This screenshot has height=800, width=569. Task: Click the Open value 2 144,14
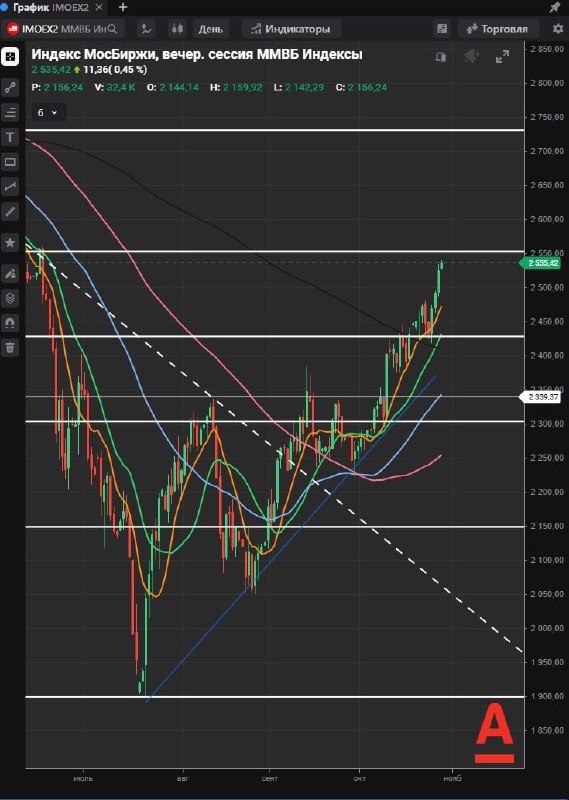click(x=179, y=87)
